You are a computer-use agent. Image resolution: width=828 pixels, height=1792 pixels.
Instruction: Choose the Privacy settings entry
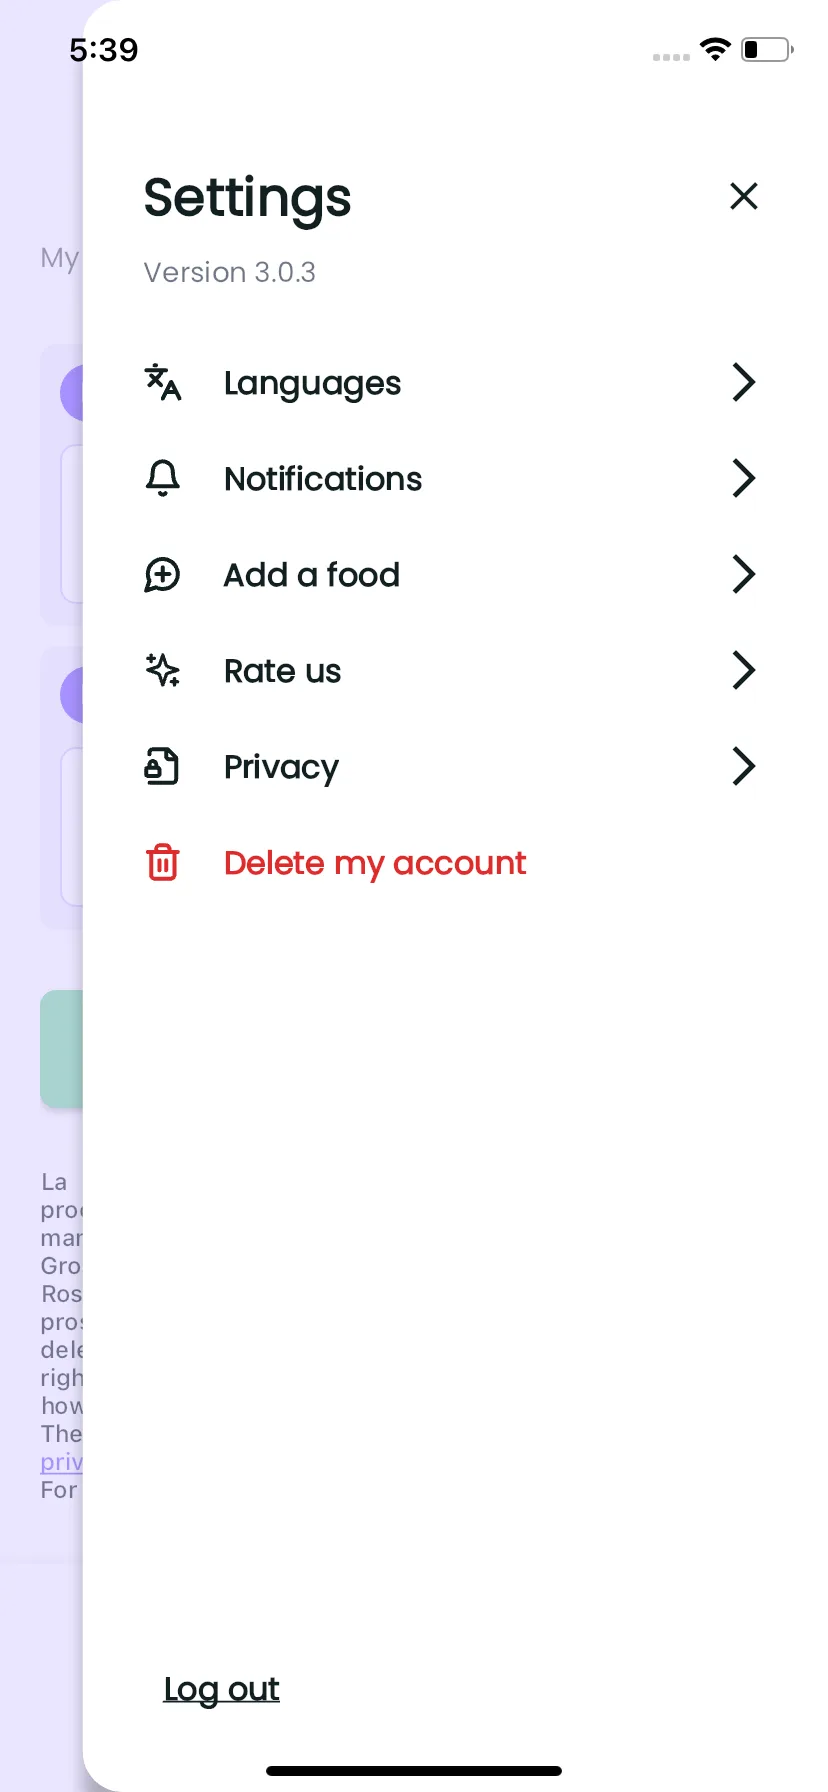pos(281,768)
